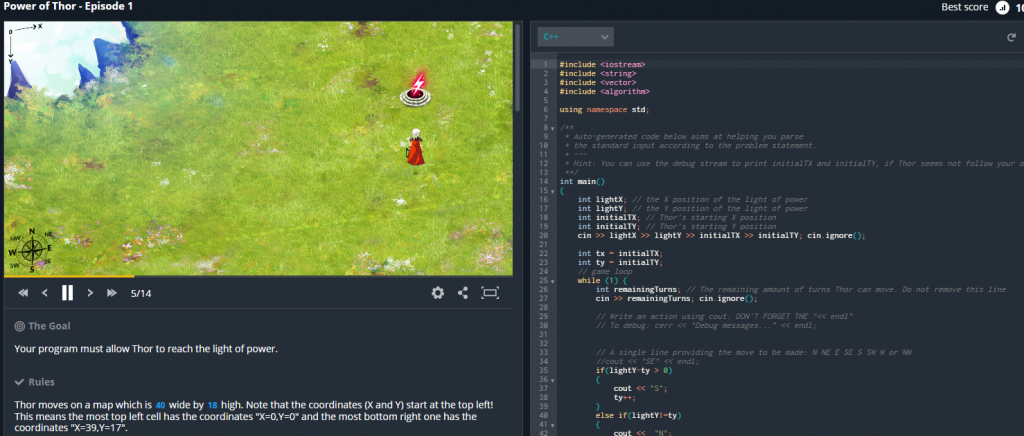This screenshot has width=1024, height=436.
Task: Click the Best score label
Action: [x=965, y=7]
